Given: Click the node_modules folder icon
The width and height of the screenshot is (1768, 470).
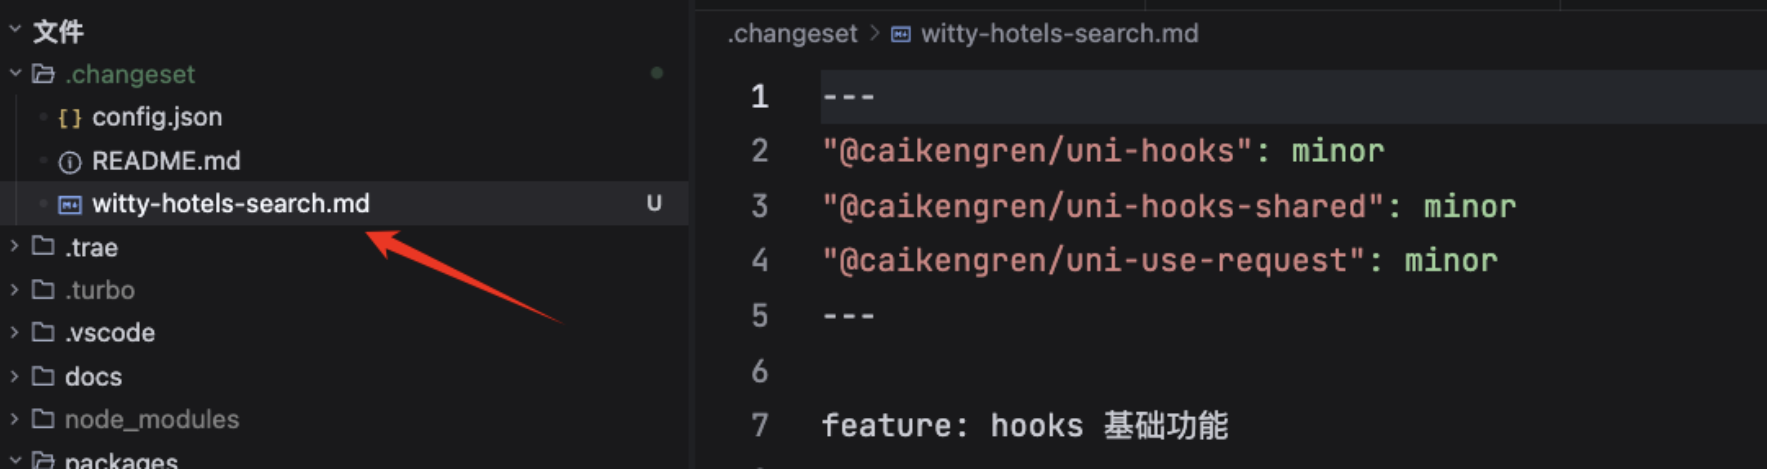Looking at the screenshot, I should click(43, 419).
